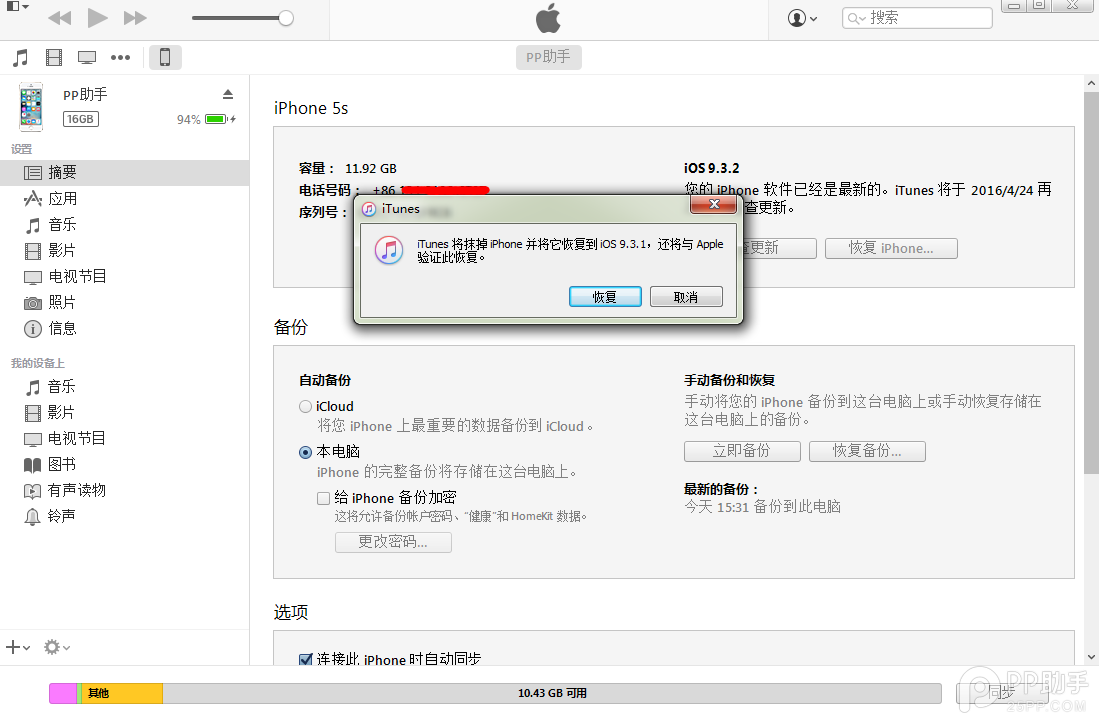Viewport: 1099px width, 720px height.
Task: Open 照片 in the settings sidebar
Action: [x=62, y=302]
